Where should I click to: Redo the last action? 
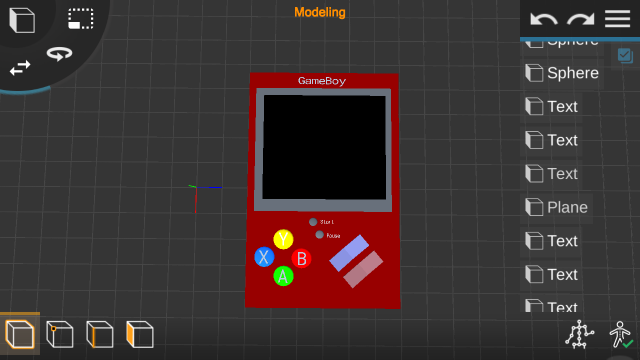coord(580,19)
